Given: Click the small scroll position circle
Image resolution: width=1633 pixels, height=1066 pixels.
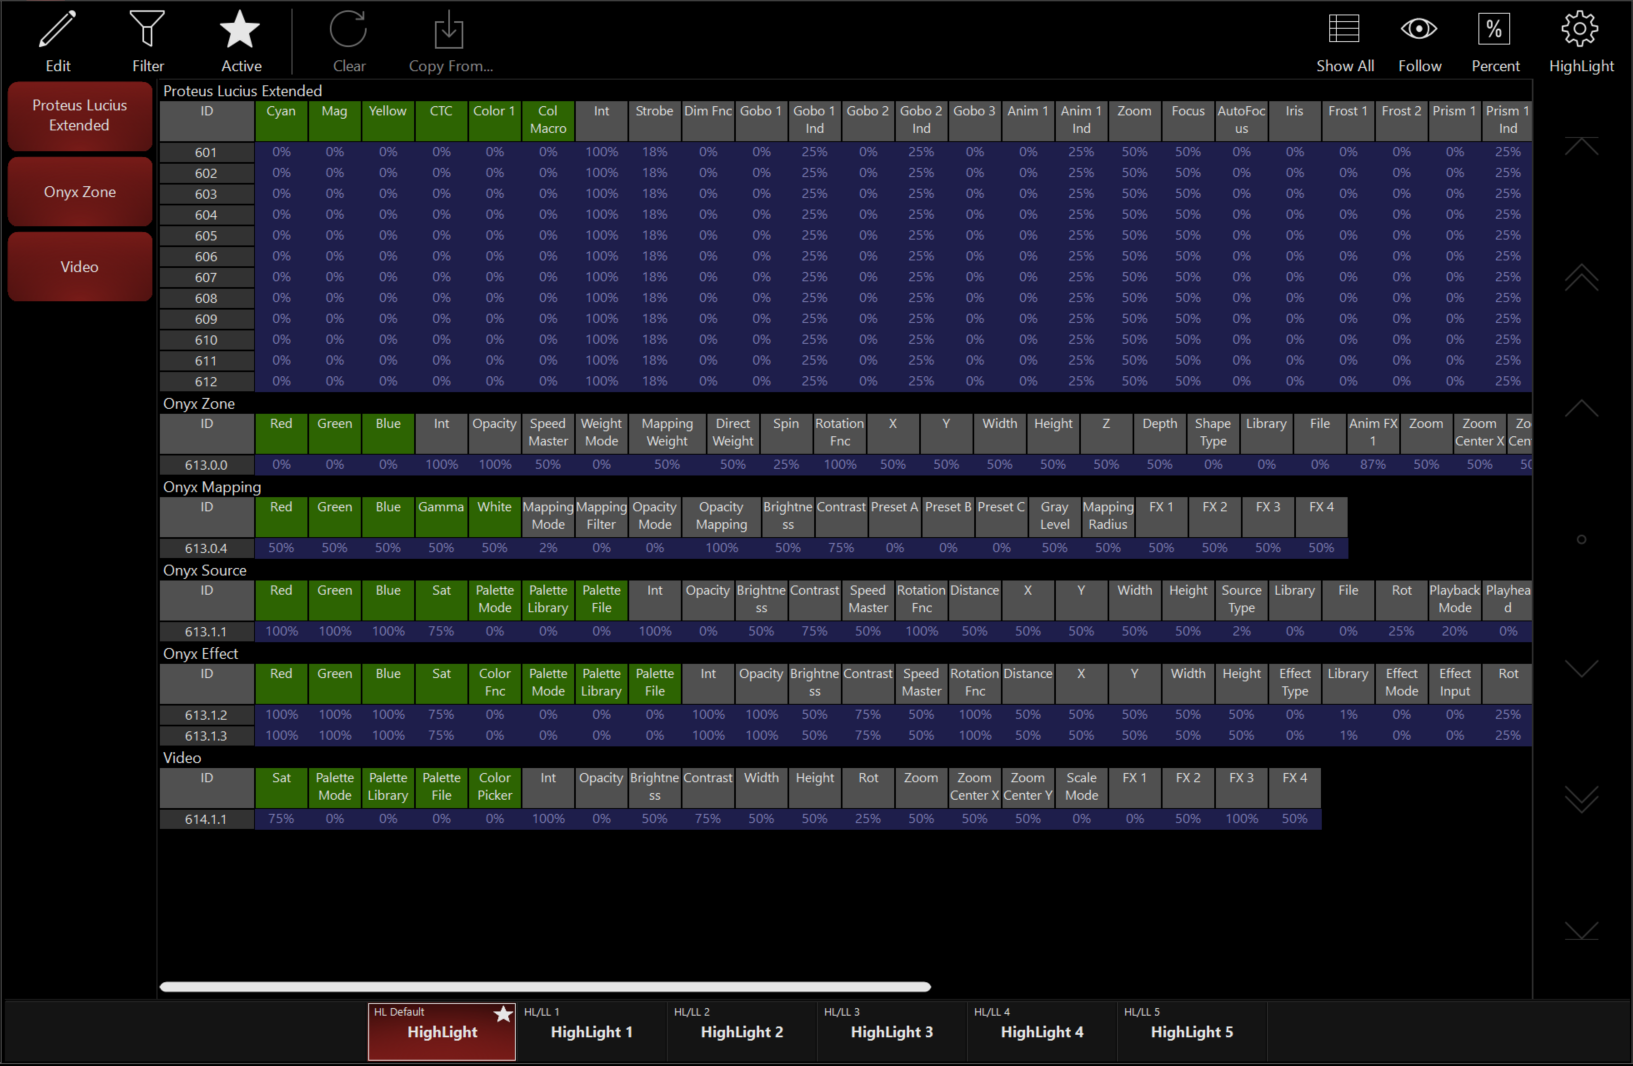Looking at the screenshot, I should click(x=1581, y=539).
